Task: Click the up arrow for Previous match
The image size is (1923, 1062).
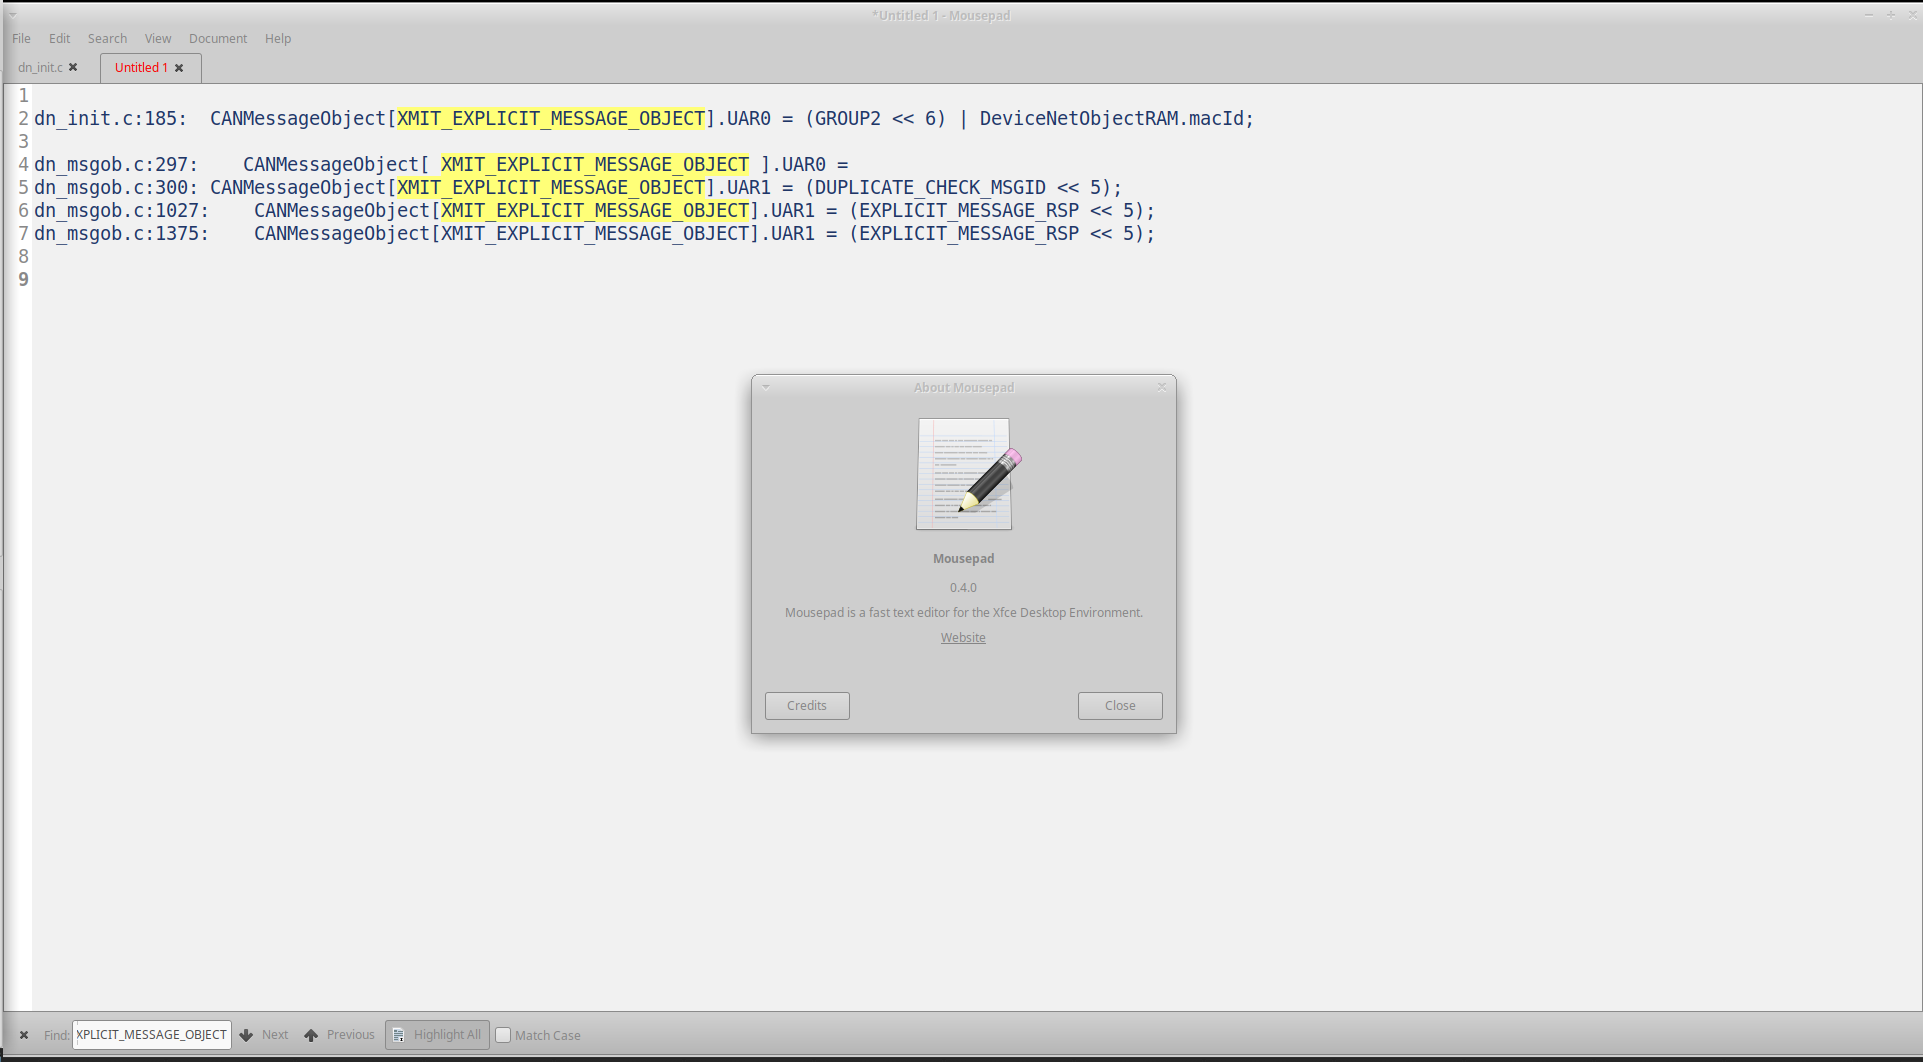Action: [x=311, y=1035]
